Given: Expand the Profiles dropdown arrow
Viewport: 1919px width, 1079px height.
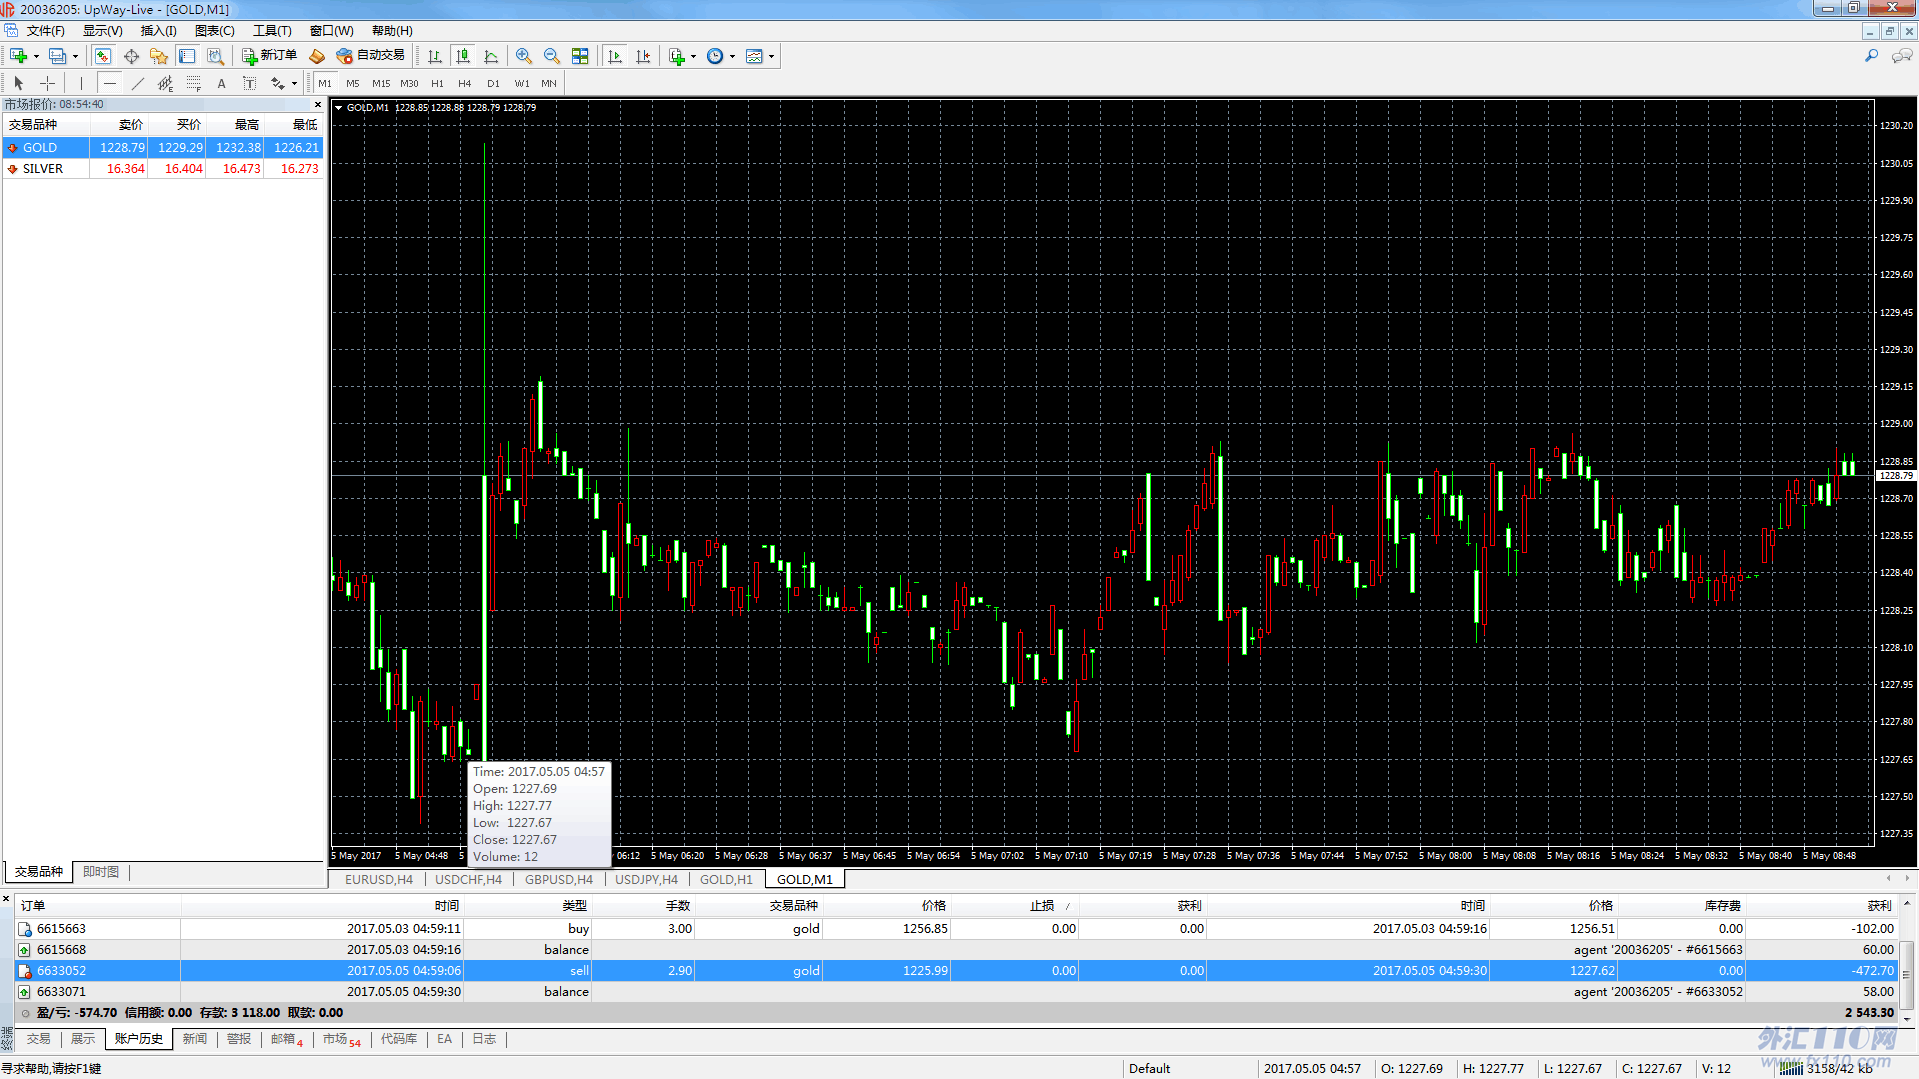Looking at the screenshot, I should coord(75,56).
